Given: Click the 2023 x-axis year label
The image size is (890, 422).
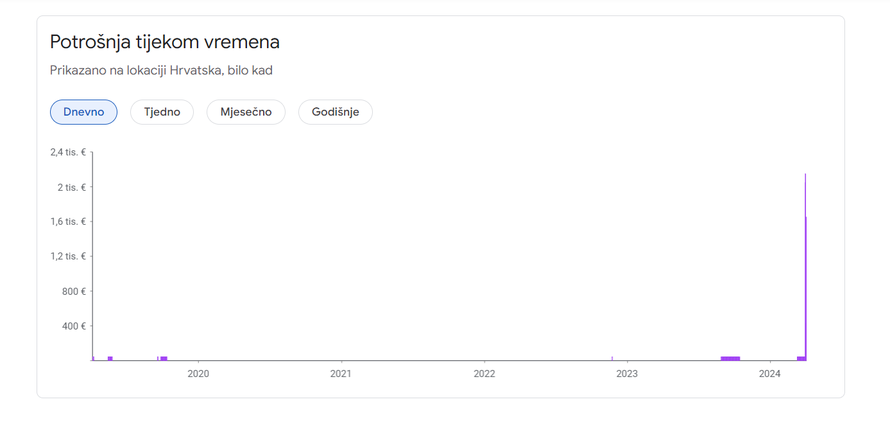Looking at the screenshot, I should (627, 374).
